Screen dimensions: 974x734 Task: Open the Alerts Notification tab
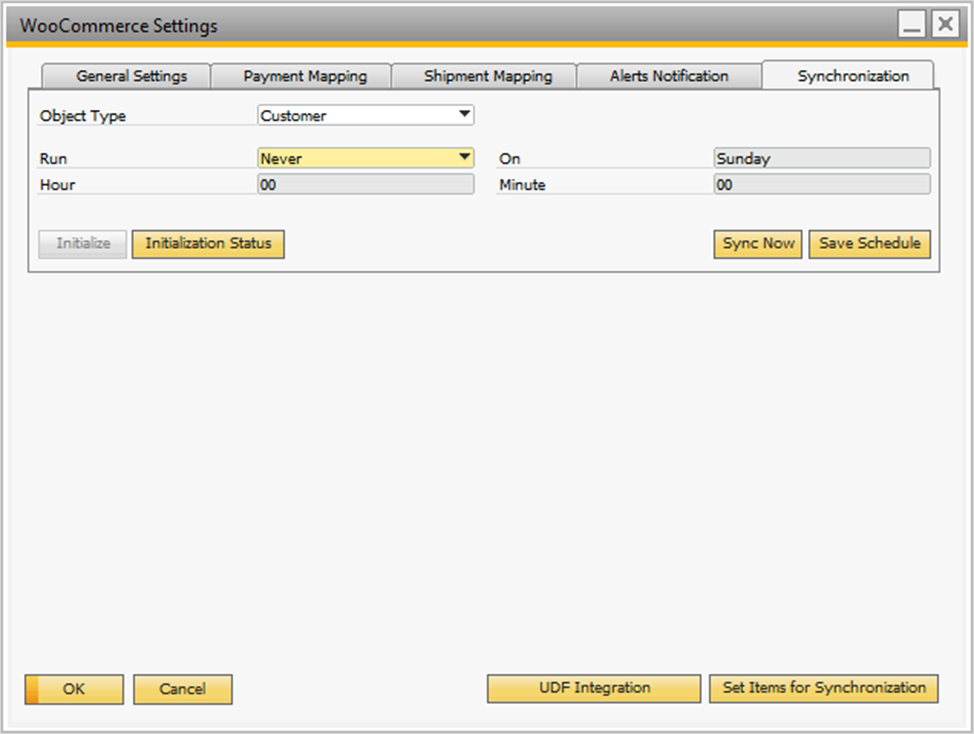tap(669, 76)
